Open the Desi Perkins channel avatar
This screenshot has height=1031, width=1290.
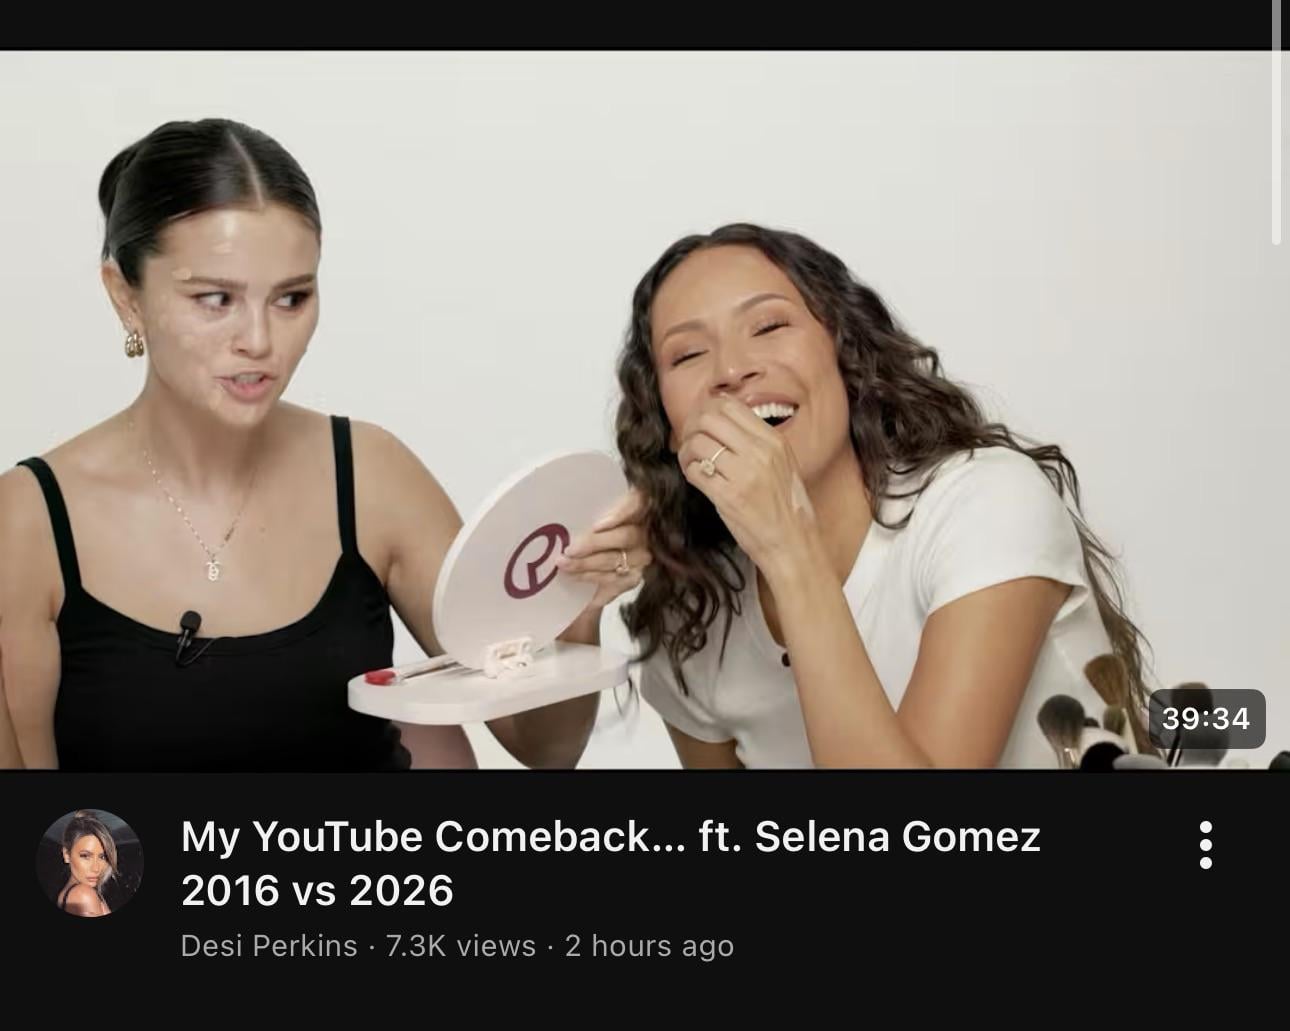point(89,862)
